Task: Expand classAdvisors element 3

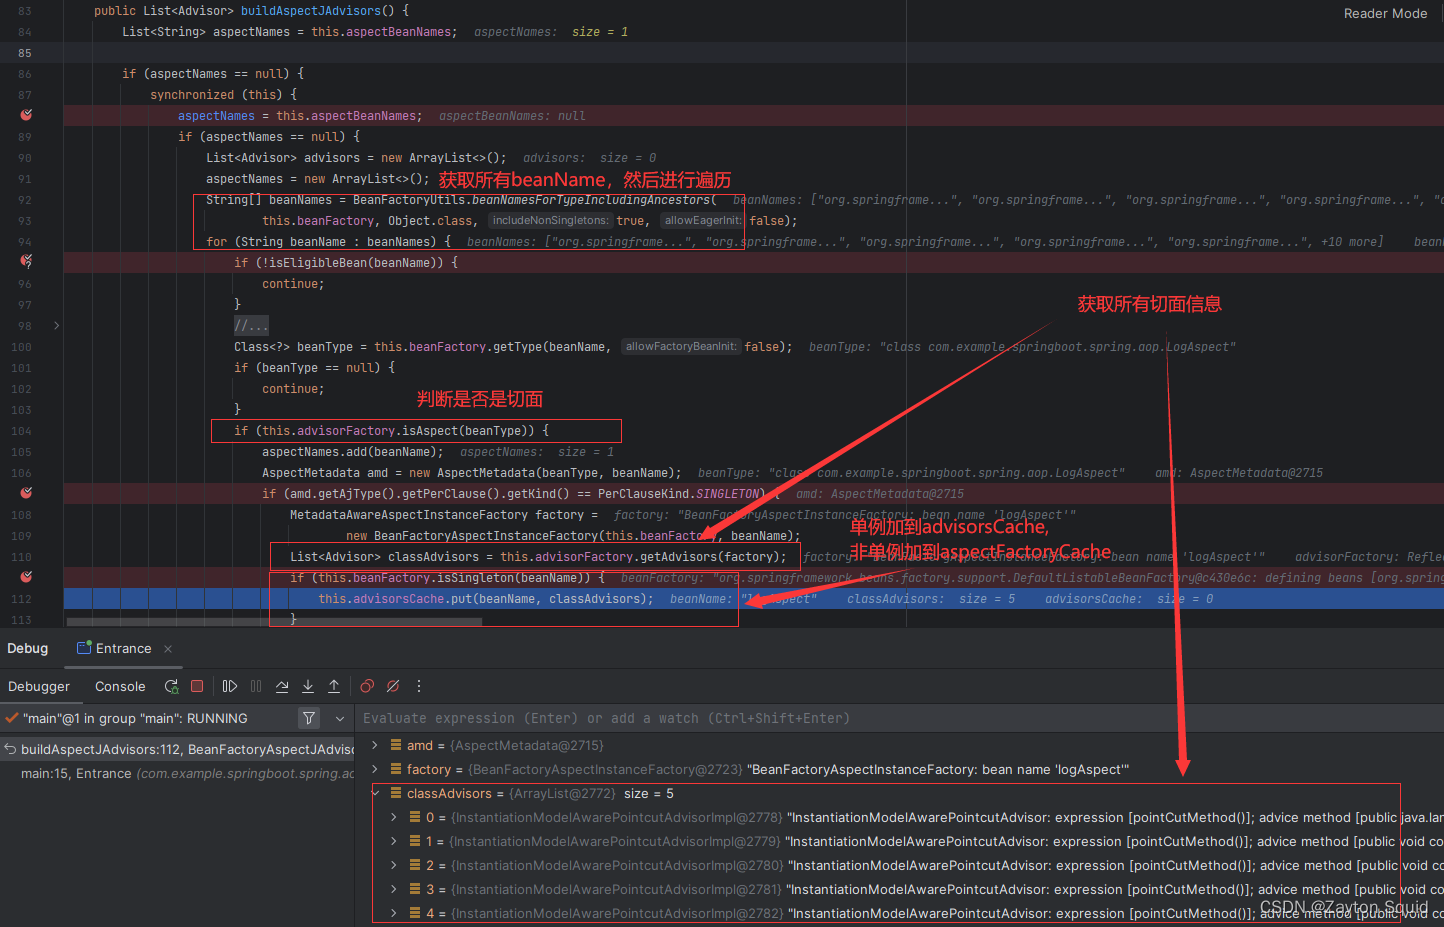Action: point(394,889)
